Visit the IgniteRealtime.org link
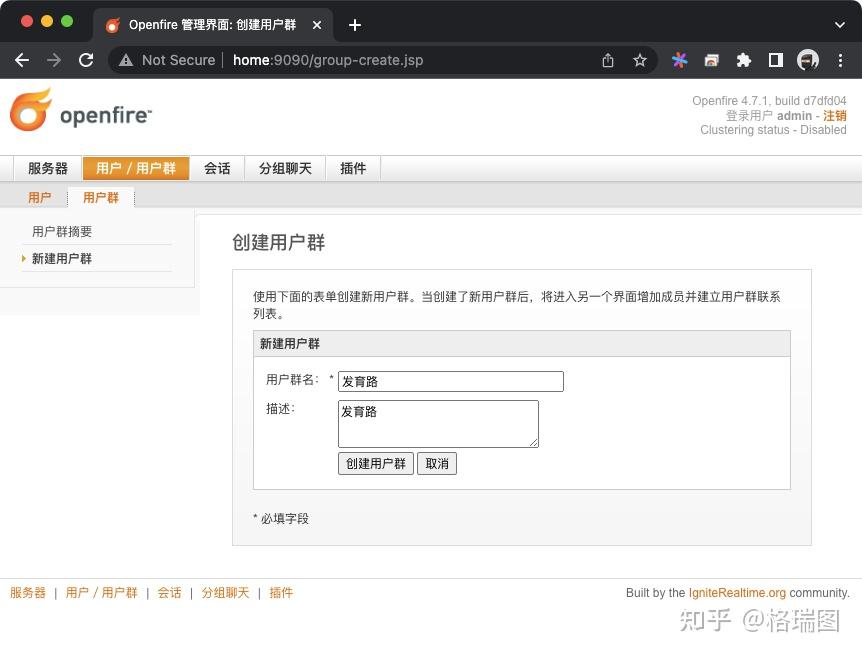Image resolution: width=862 pixels, height=655 pixels. (x=737, y=592)
